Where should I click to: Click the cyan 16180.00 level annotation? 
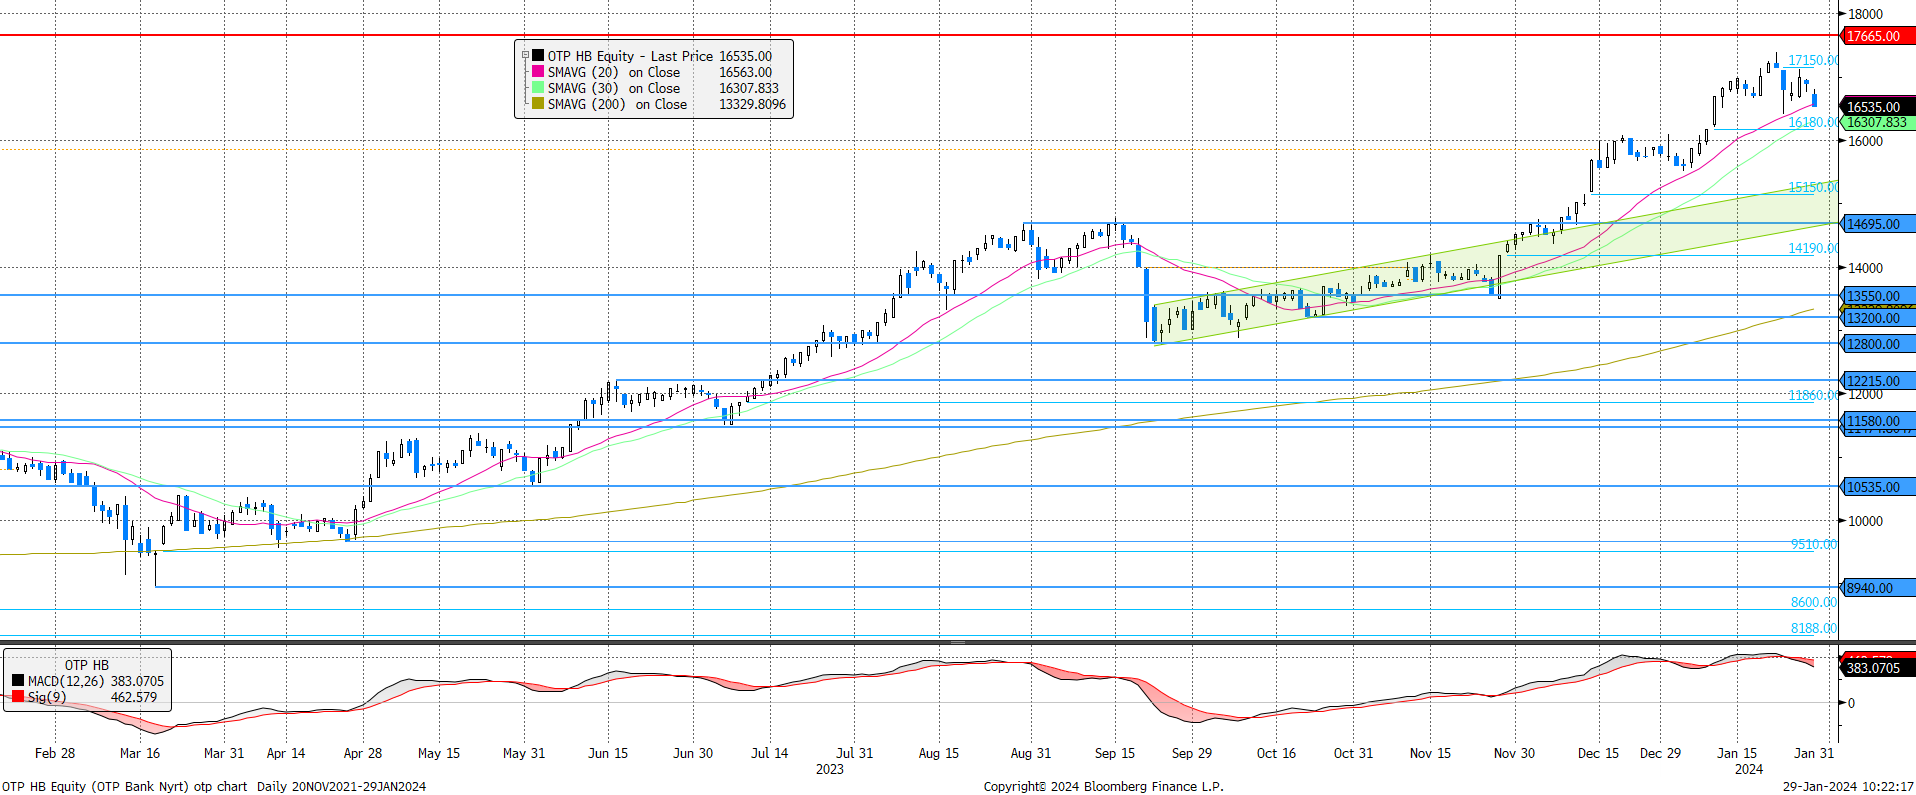pyautogui.click(x=1812, y=122)
